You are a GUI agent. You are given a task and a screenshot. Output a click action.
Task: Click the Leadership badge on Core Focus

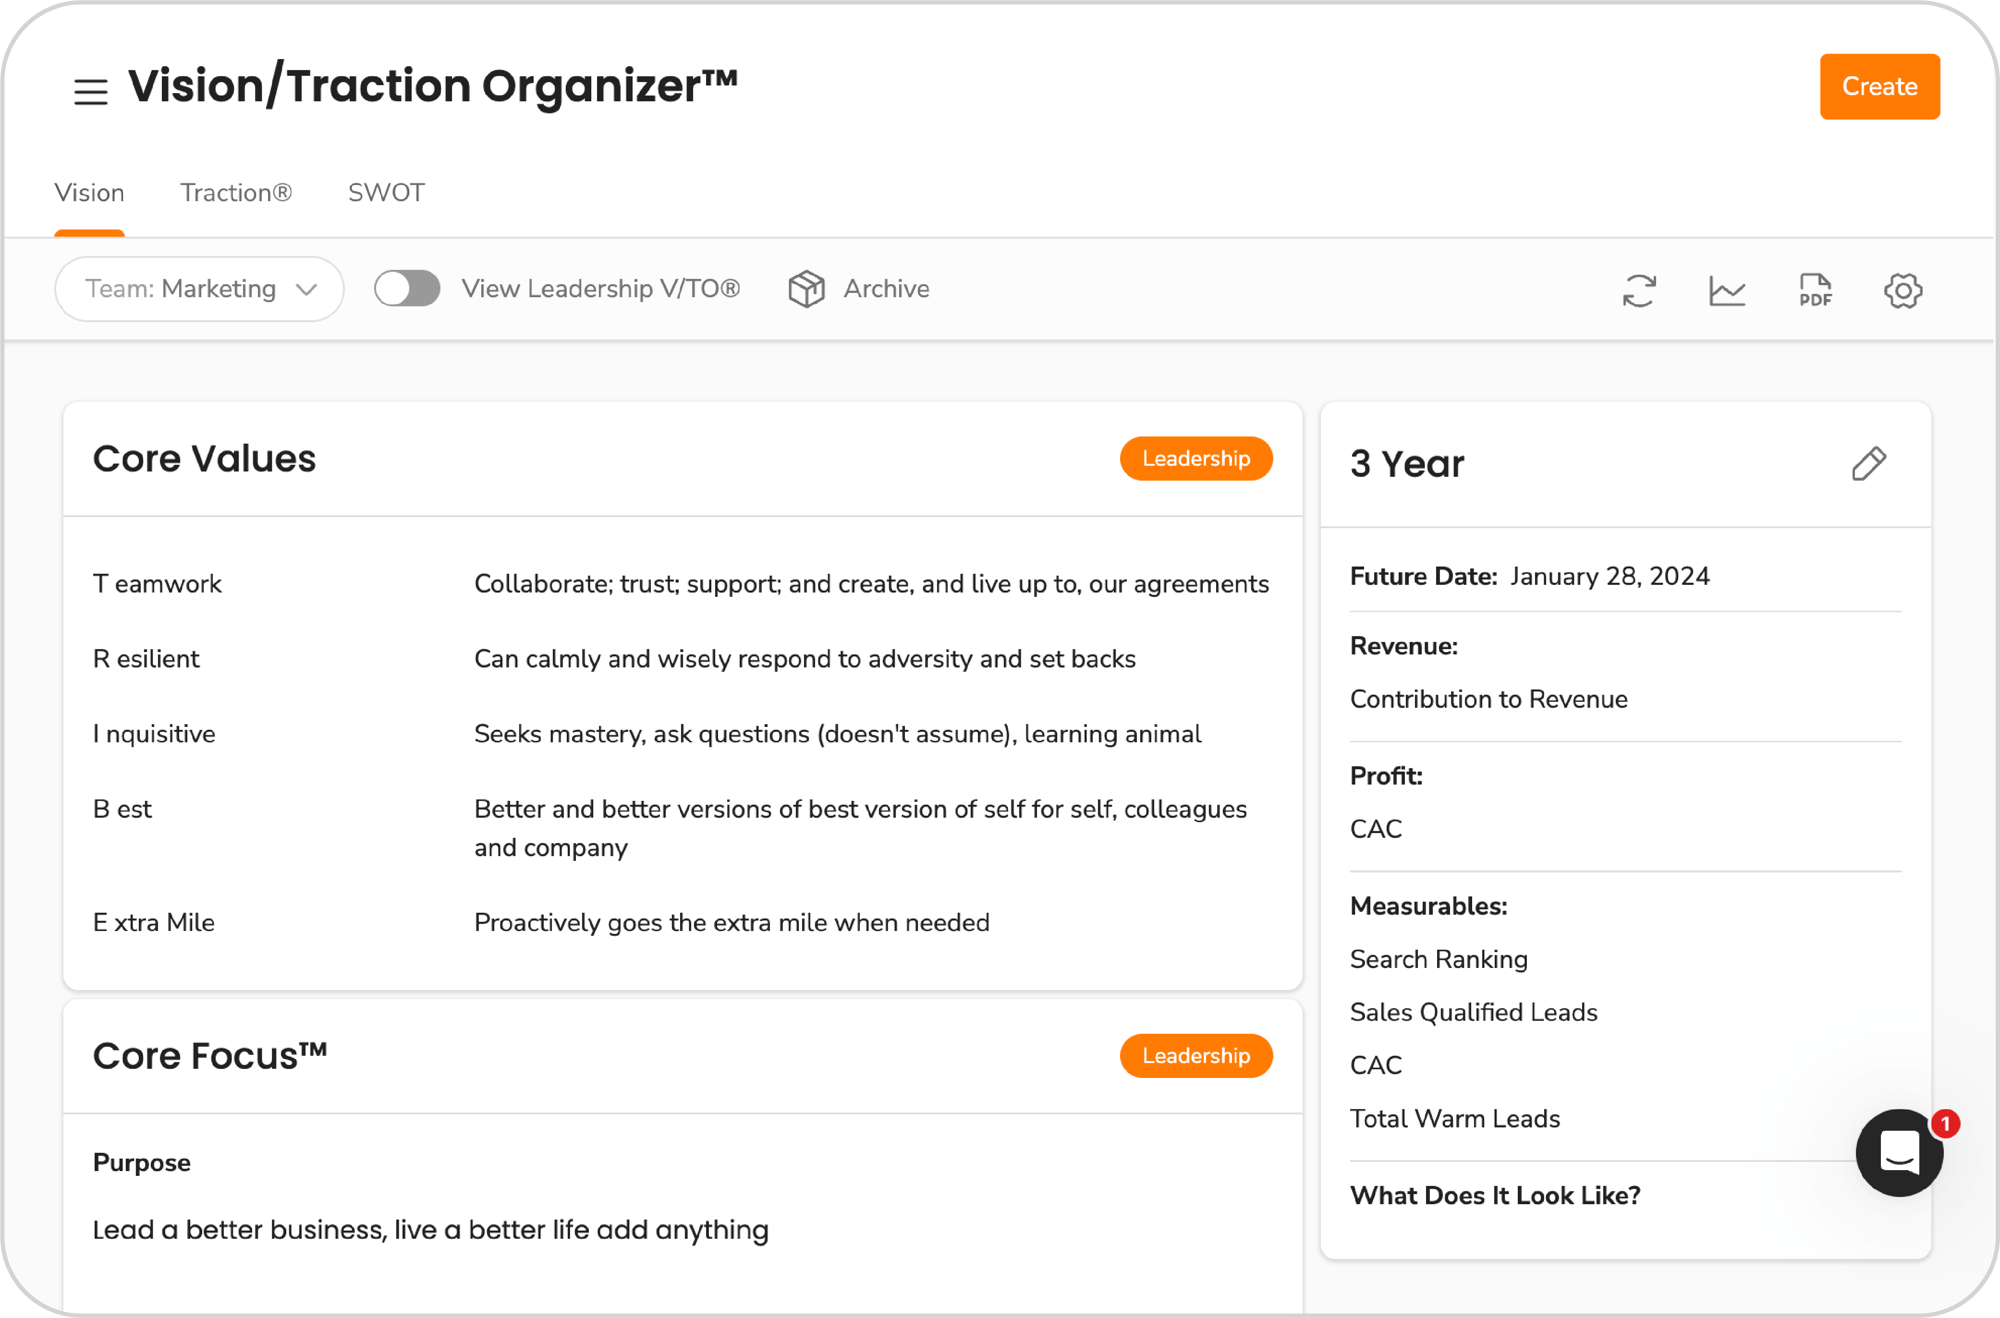click(x=1196, y=1055)
